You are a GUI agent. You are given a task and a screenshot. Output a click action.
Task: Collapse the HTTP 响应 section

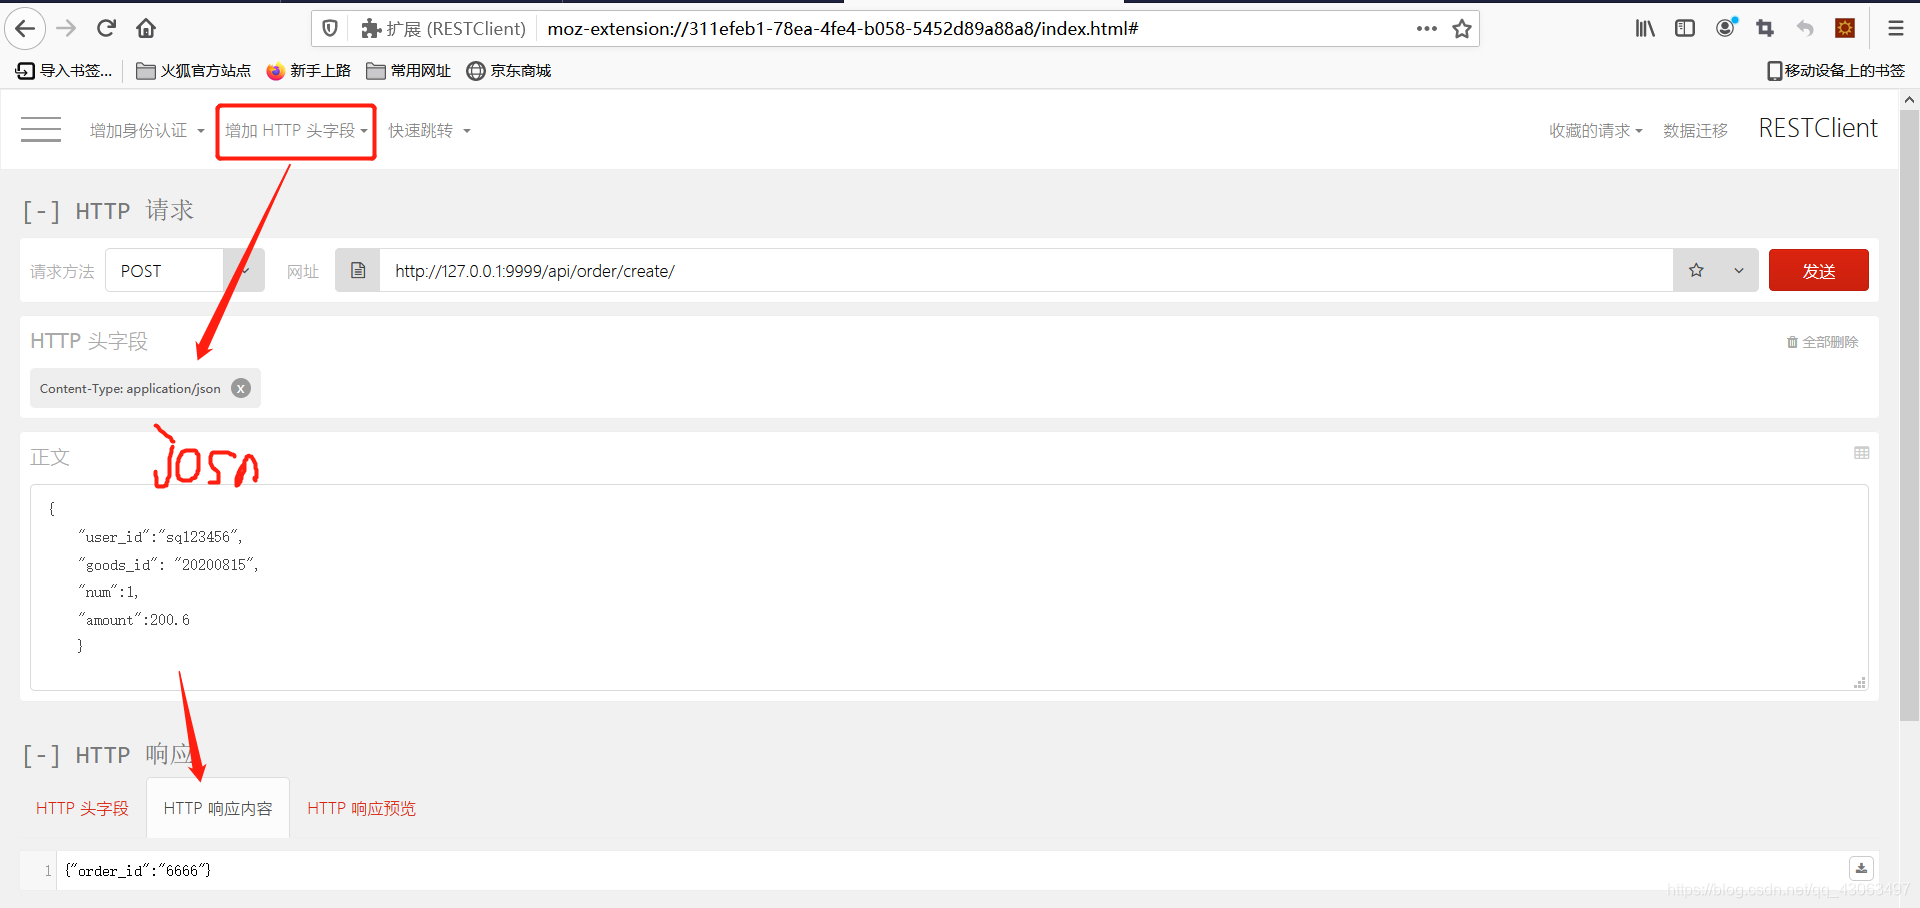(41, 755)
